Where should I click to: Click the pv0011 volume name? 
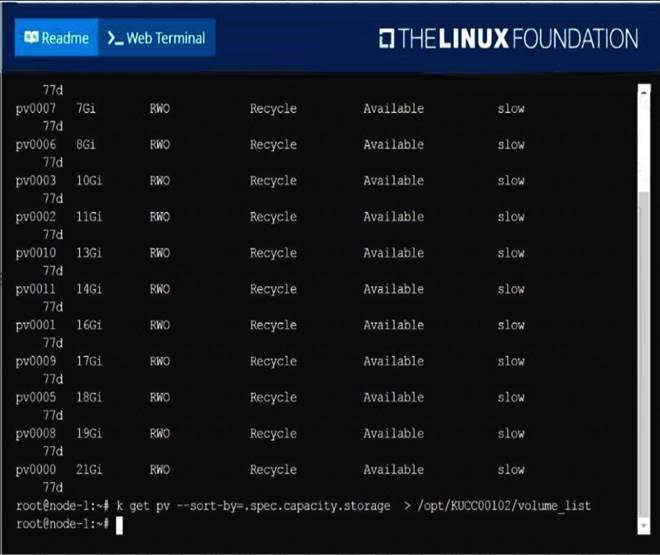click(36, 289)
